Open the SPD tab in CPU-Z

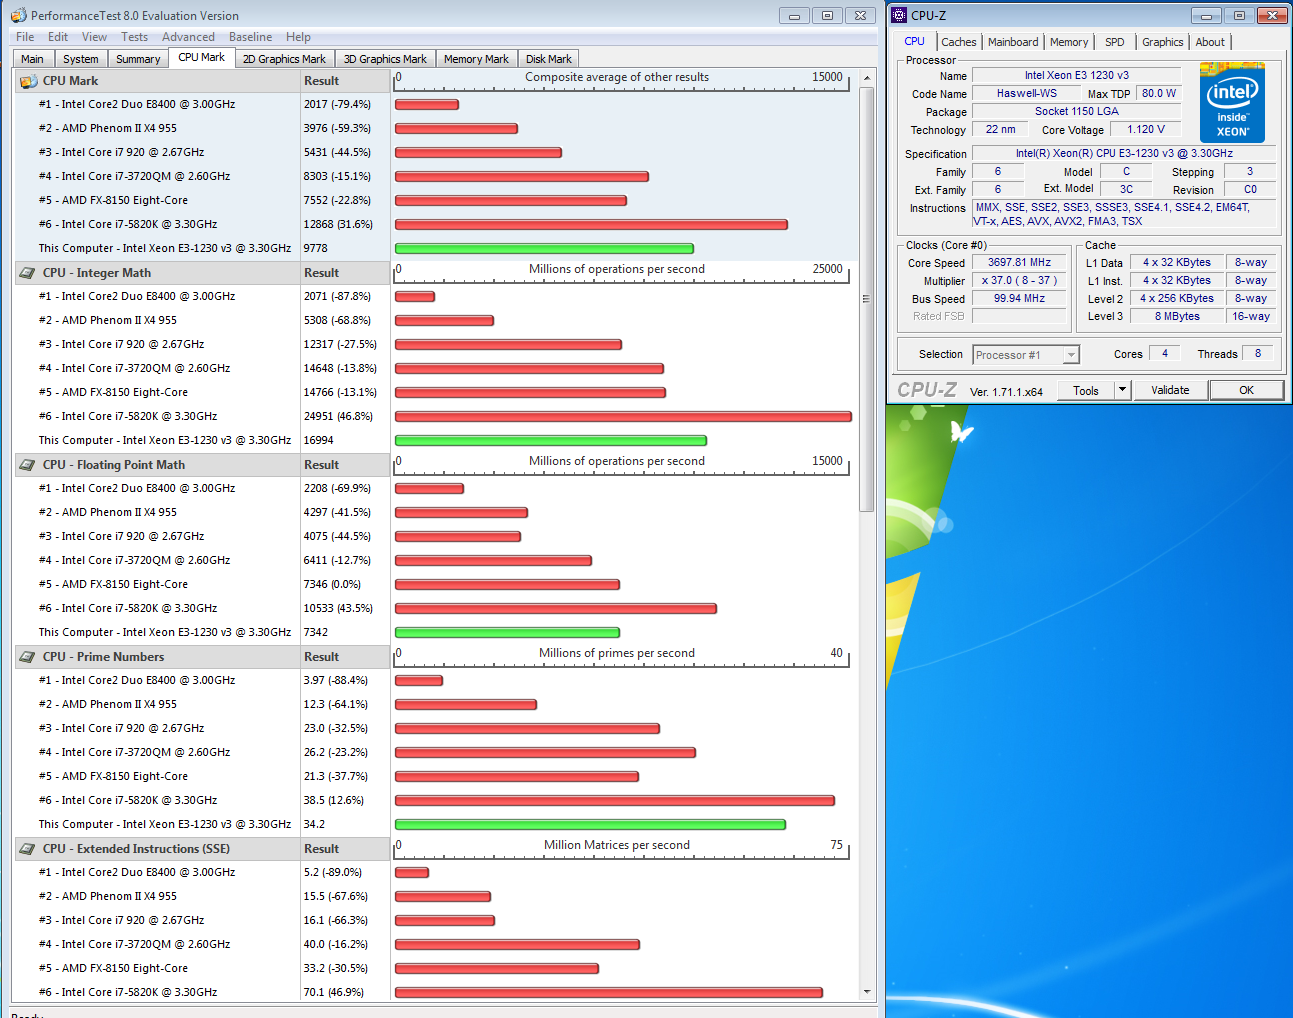[x=1114, y=42]
